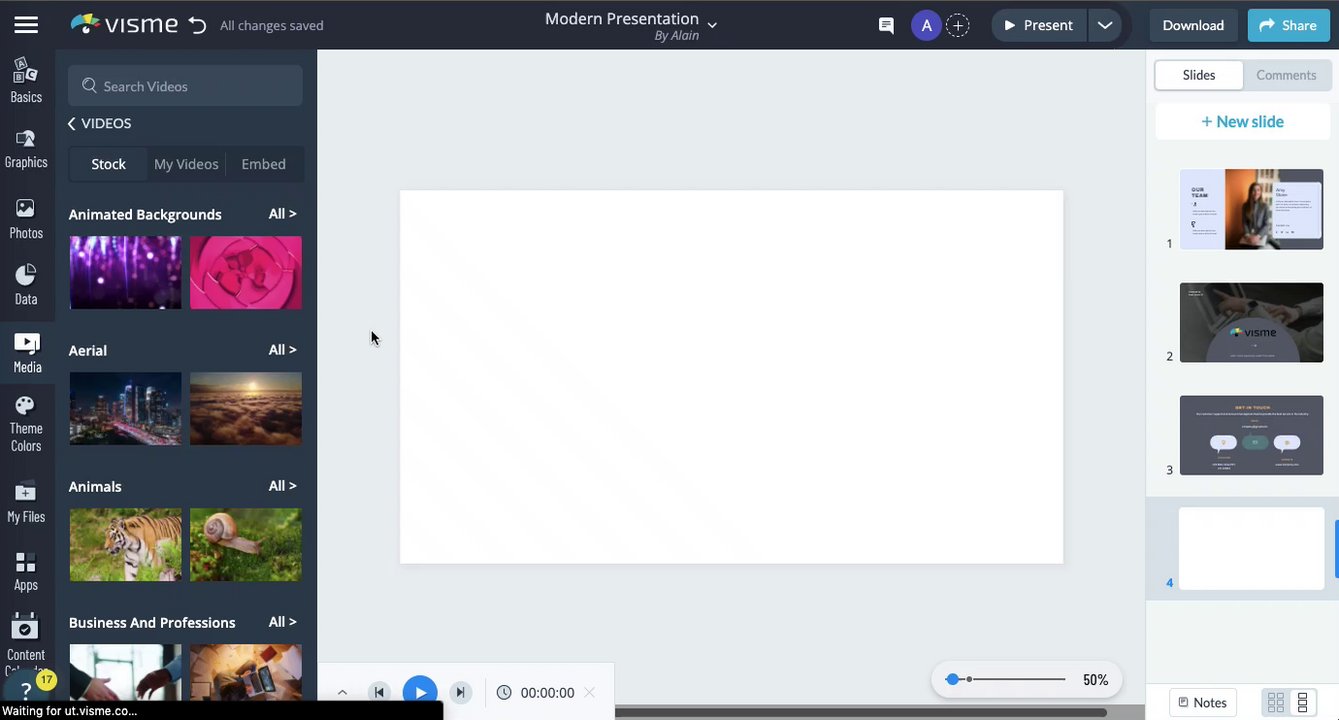Select the Embed tab
Screen dimensions: 1339x720
(x=264, y=164)
